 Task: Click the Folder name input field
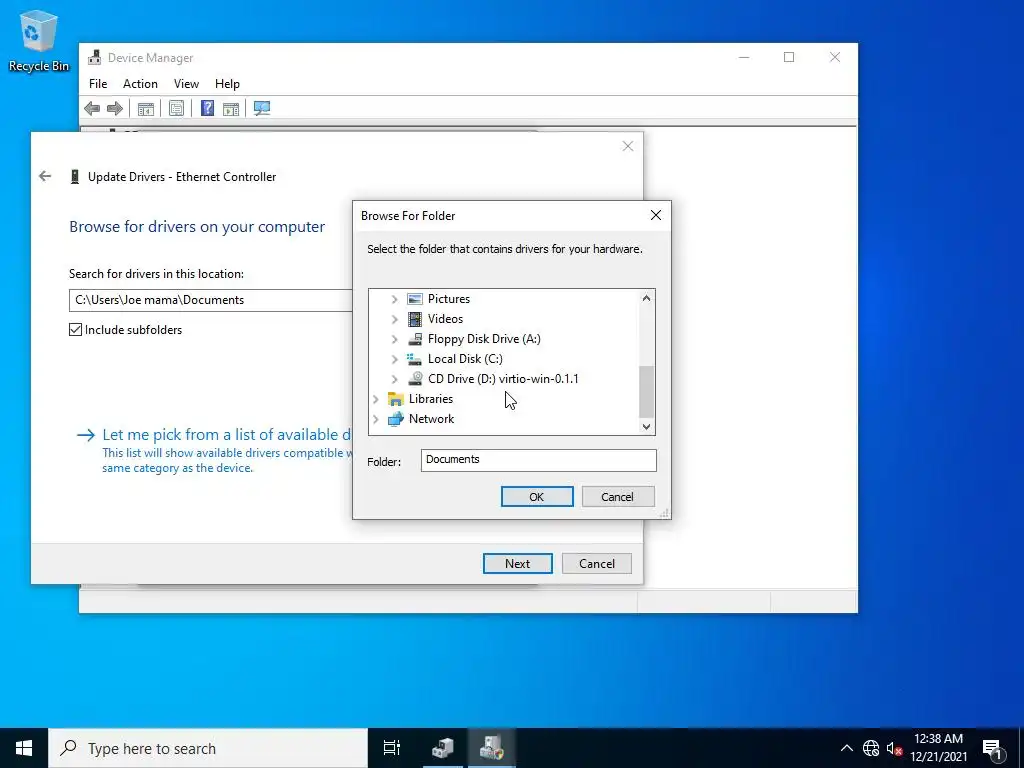click(x=539, y=460)
